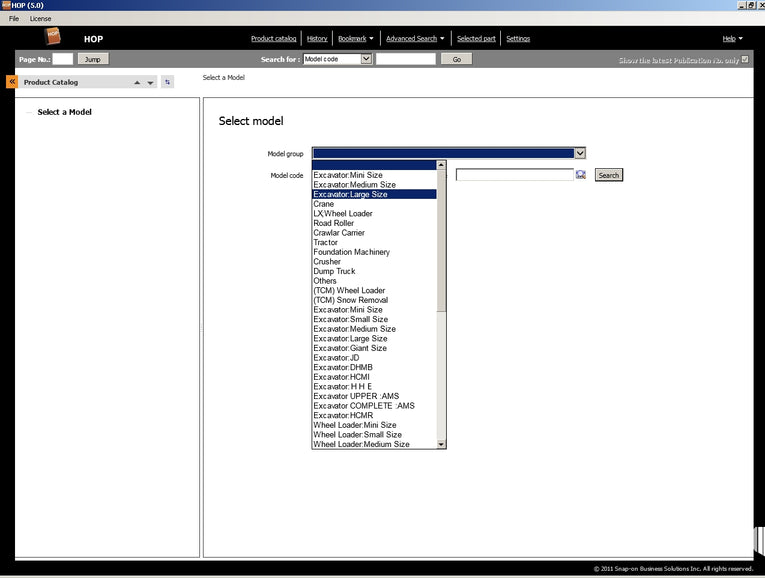
Task: Open the License menu
Action: [41, 19]
